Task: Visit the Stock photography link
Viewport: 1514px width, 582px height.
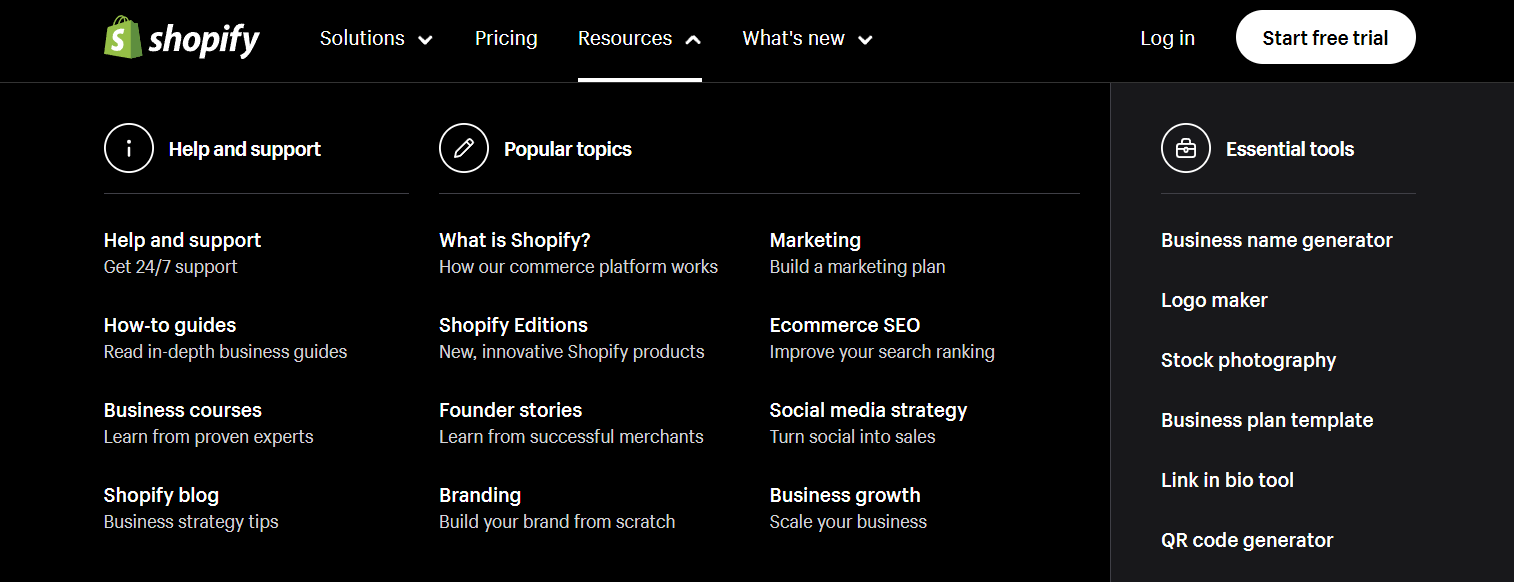Action: pyautogui.click(x=1248, y=360)
